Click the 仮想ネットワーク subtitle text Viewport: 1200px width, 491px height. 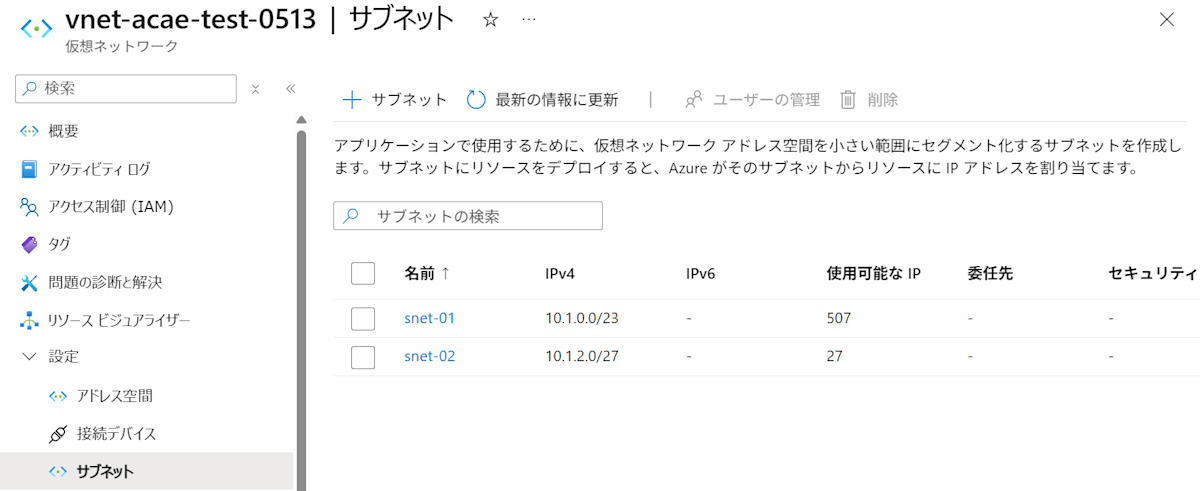click(121, 47)
